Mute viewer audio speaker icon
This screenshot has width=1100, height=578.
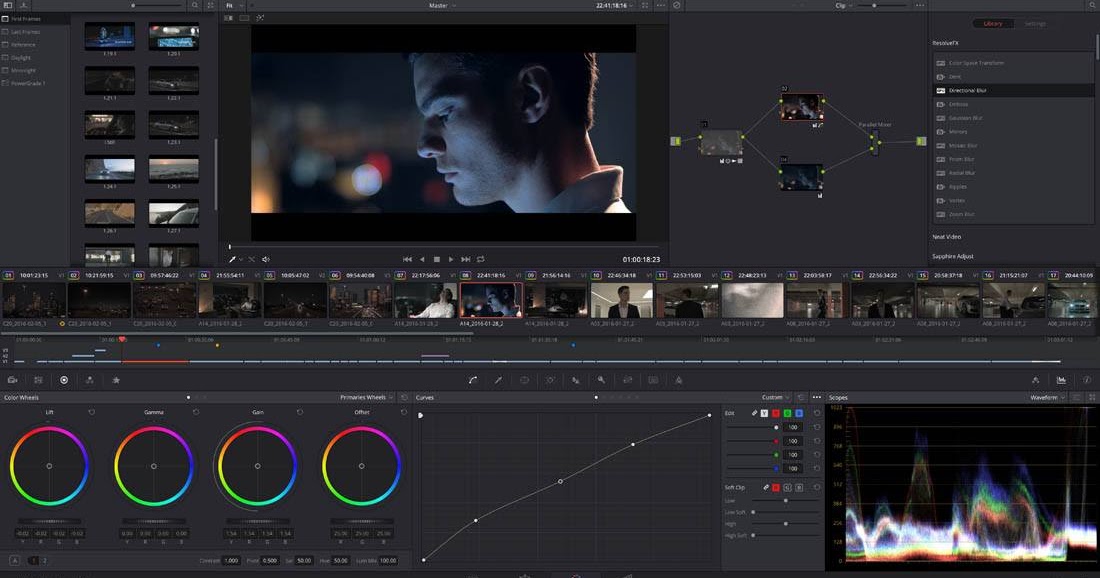[266, 259]
